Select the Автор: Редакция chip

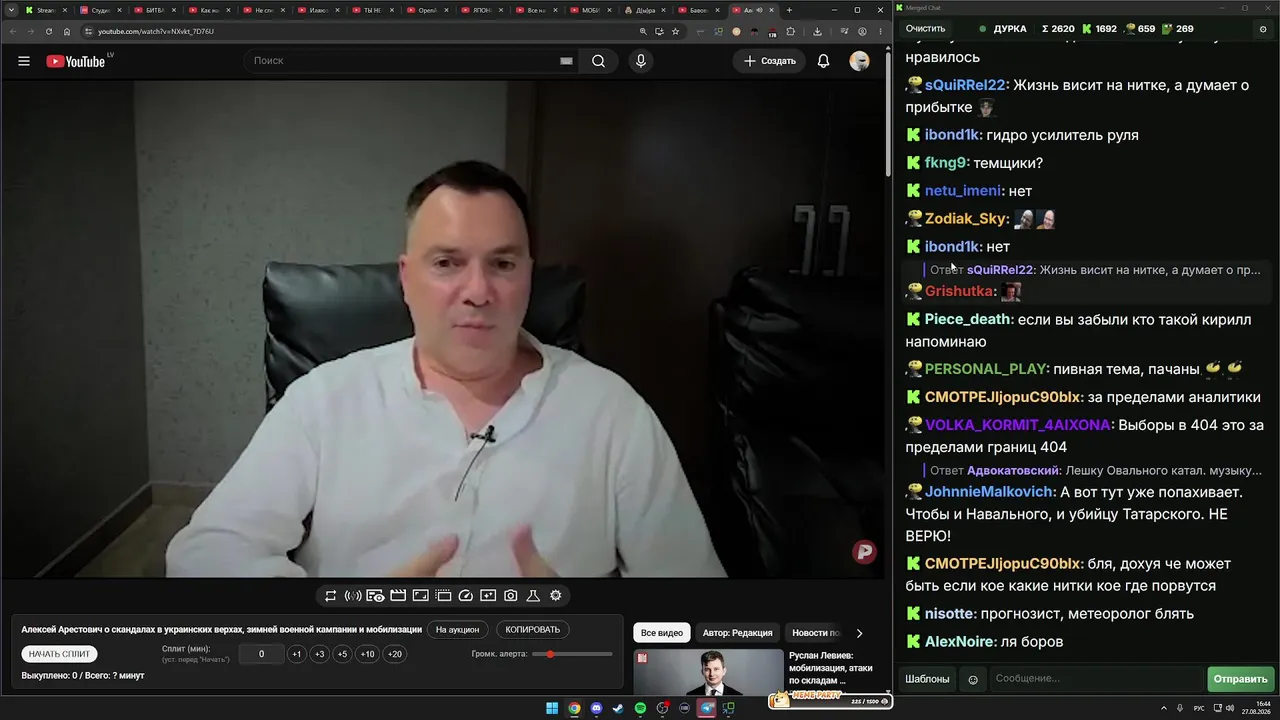coord(737,633)
